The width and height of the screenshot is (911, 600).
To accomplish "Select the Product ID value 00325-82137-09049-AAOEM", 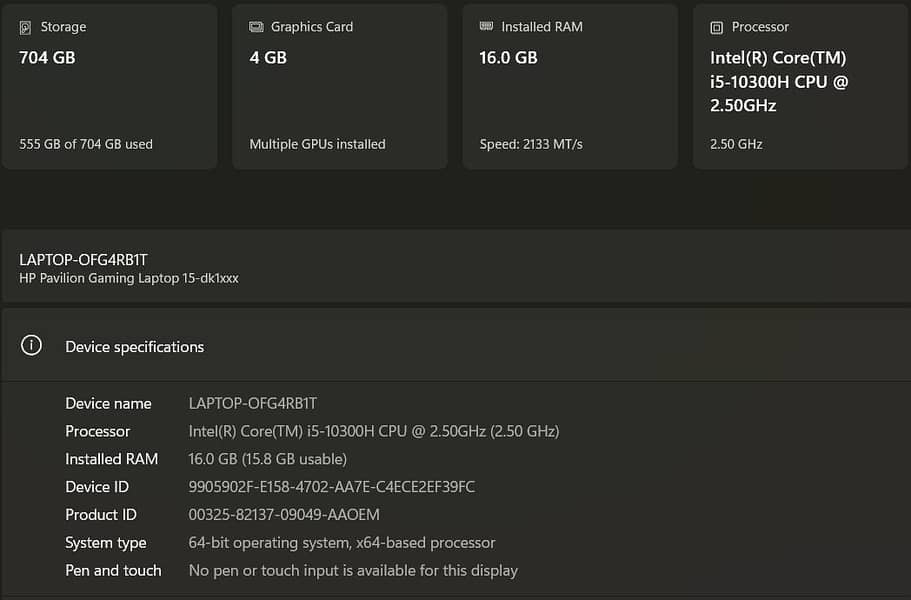I will (284, 515).
